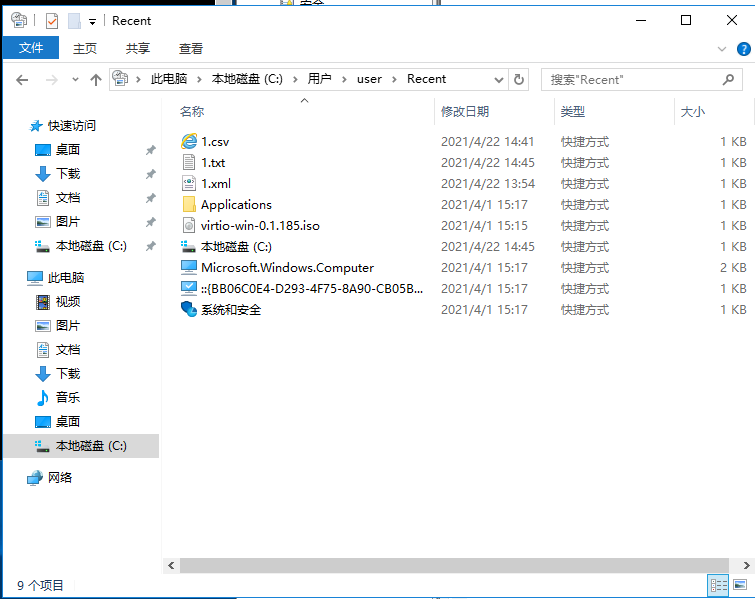Click the Microsoft.Windows.Computer icon
Viewport: 755px width, 599px height.
(189, 267)
